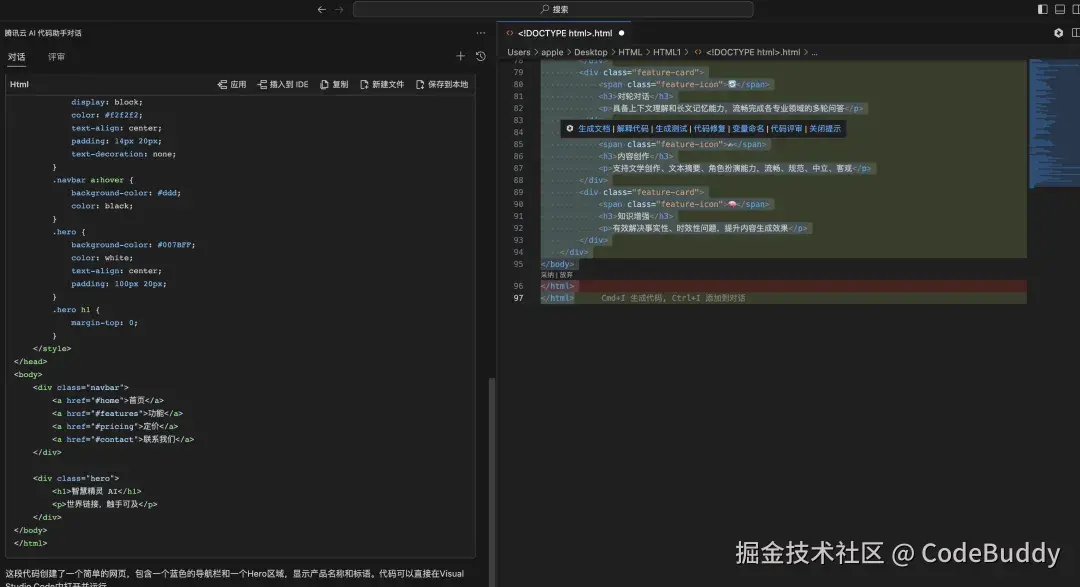Click the #0078FF color value in chat code

tap(175, 245)
